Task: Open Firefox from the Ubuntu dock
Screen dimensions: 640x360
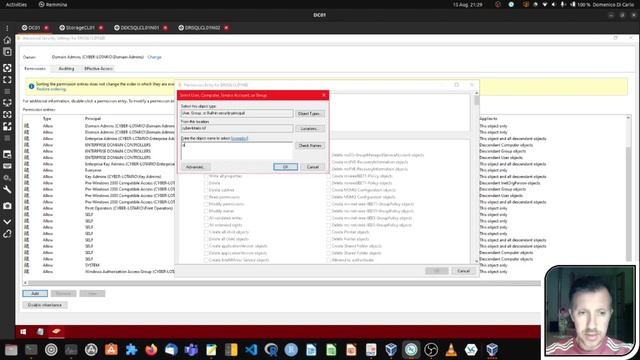Action: (151, 350)
